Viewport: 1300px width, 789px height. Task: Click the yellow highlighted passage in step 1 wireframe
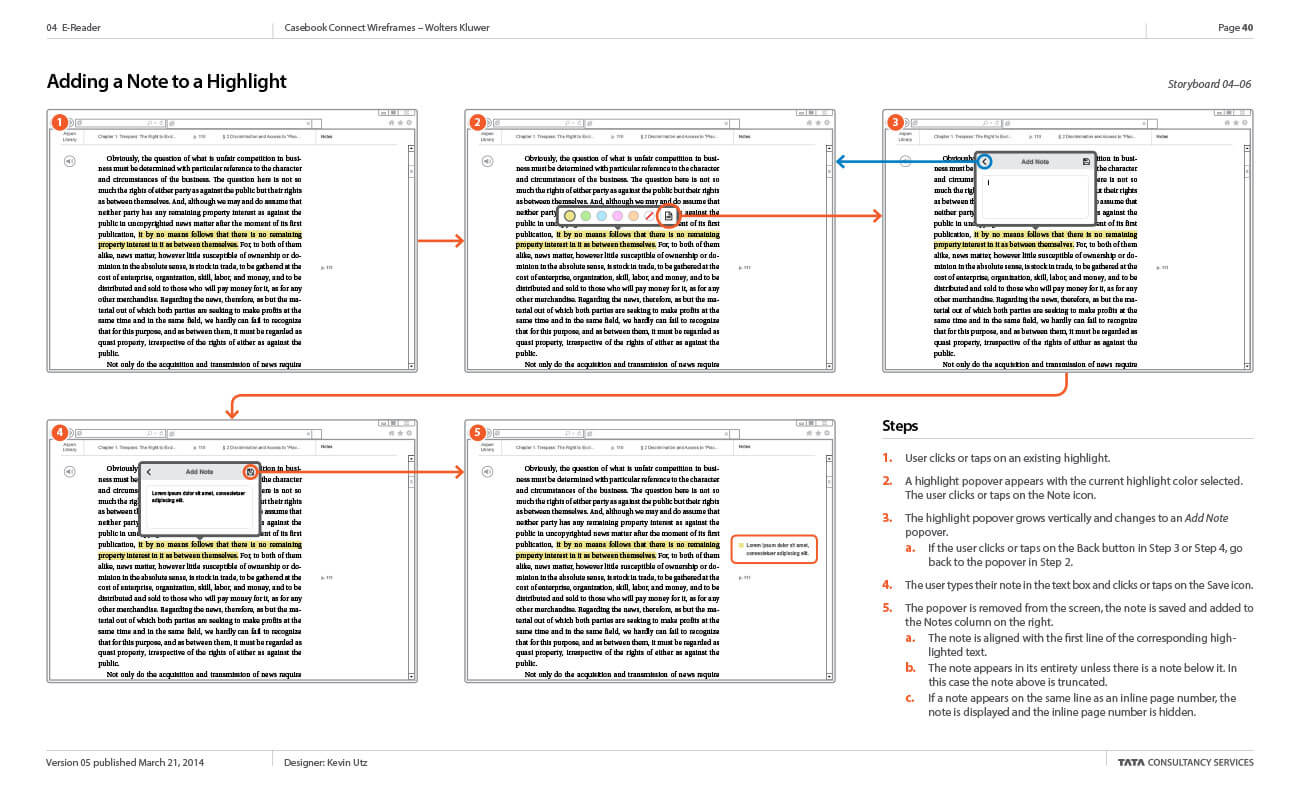(x=200, y=239)
